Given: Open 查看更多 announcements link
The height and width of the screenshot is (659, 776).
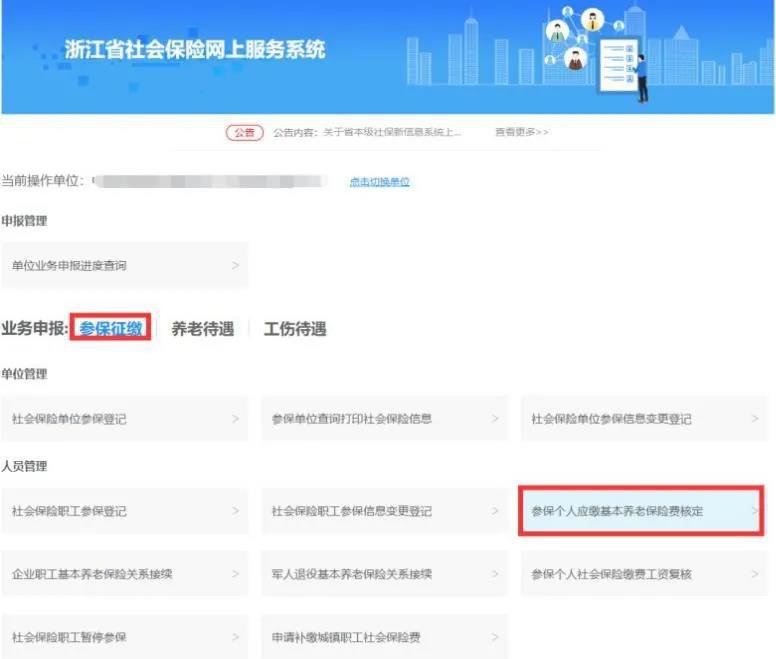Looking at the screenshot, I should (x=521, y=133).
